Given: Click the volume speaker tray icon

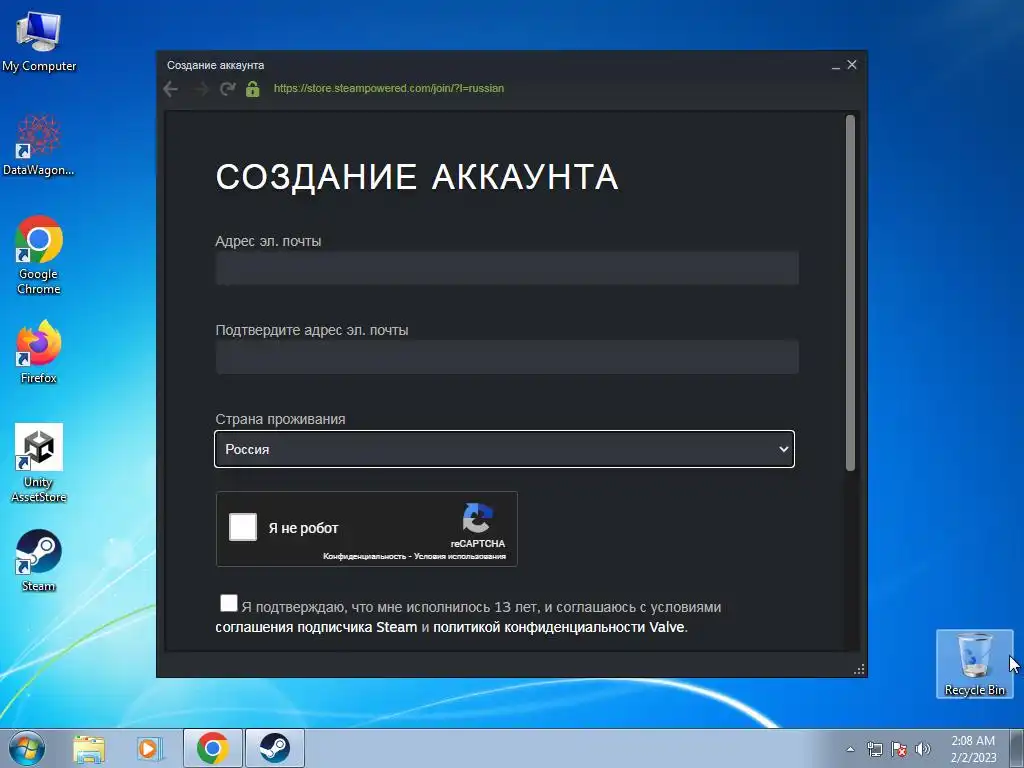Looking at the screenshot, I should [923, 749].
